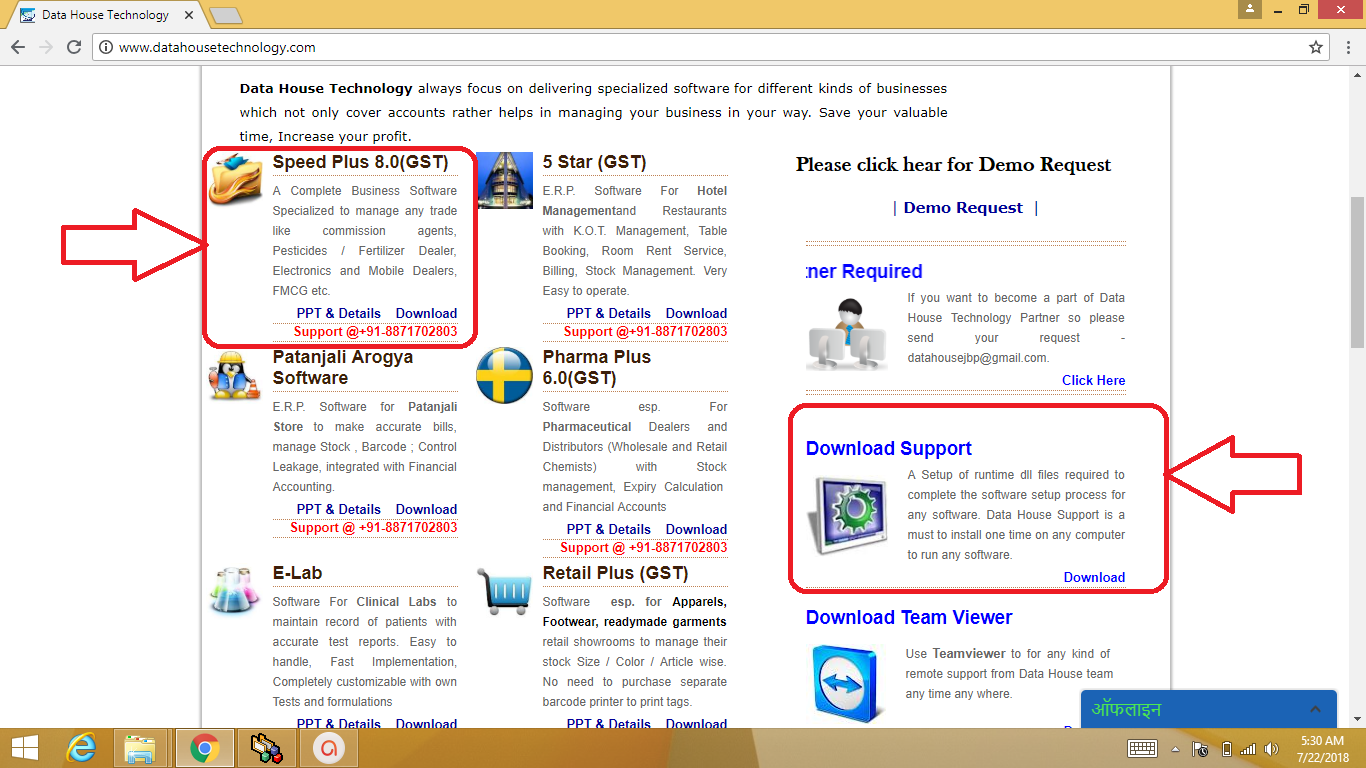Click the page vertical scrollbar thumb
Viewport: 1366px width, 768px height.
(1357, 272)
